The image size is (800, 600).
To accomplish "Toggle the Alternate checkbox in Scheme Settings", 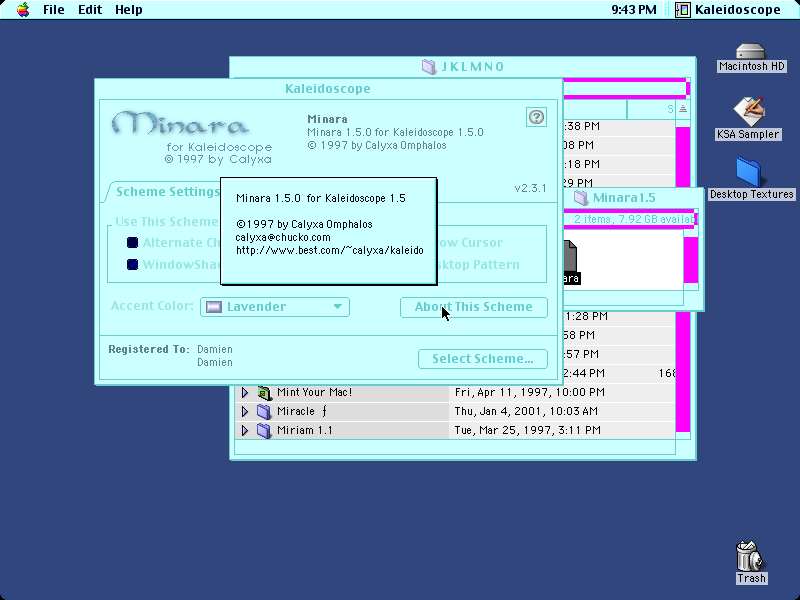I will (133, 242).
